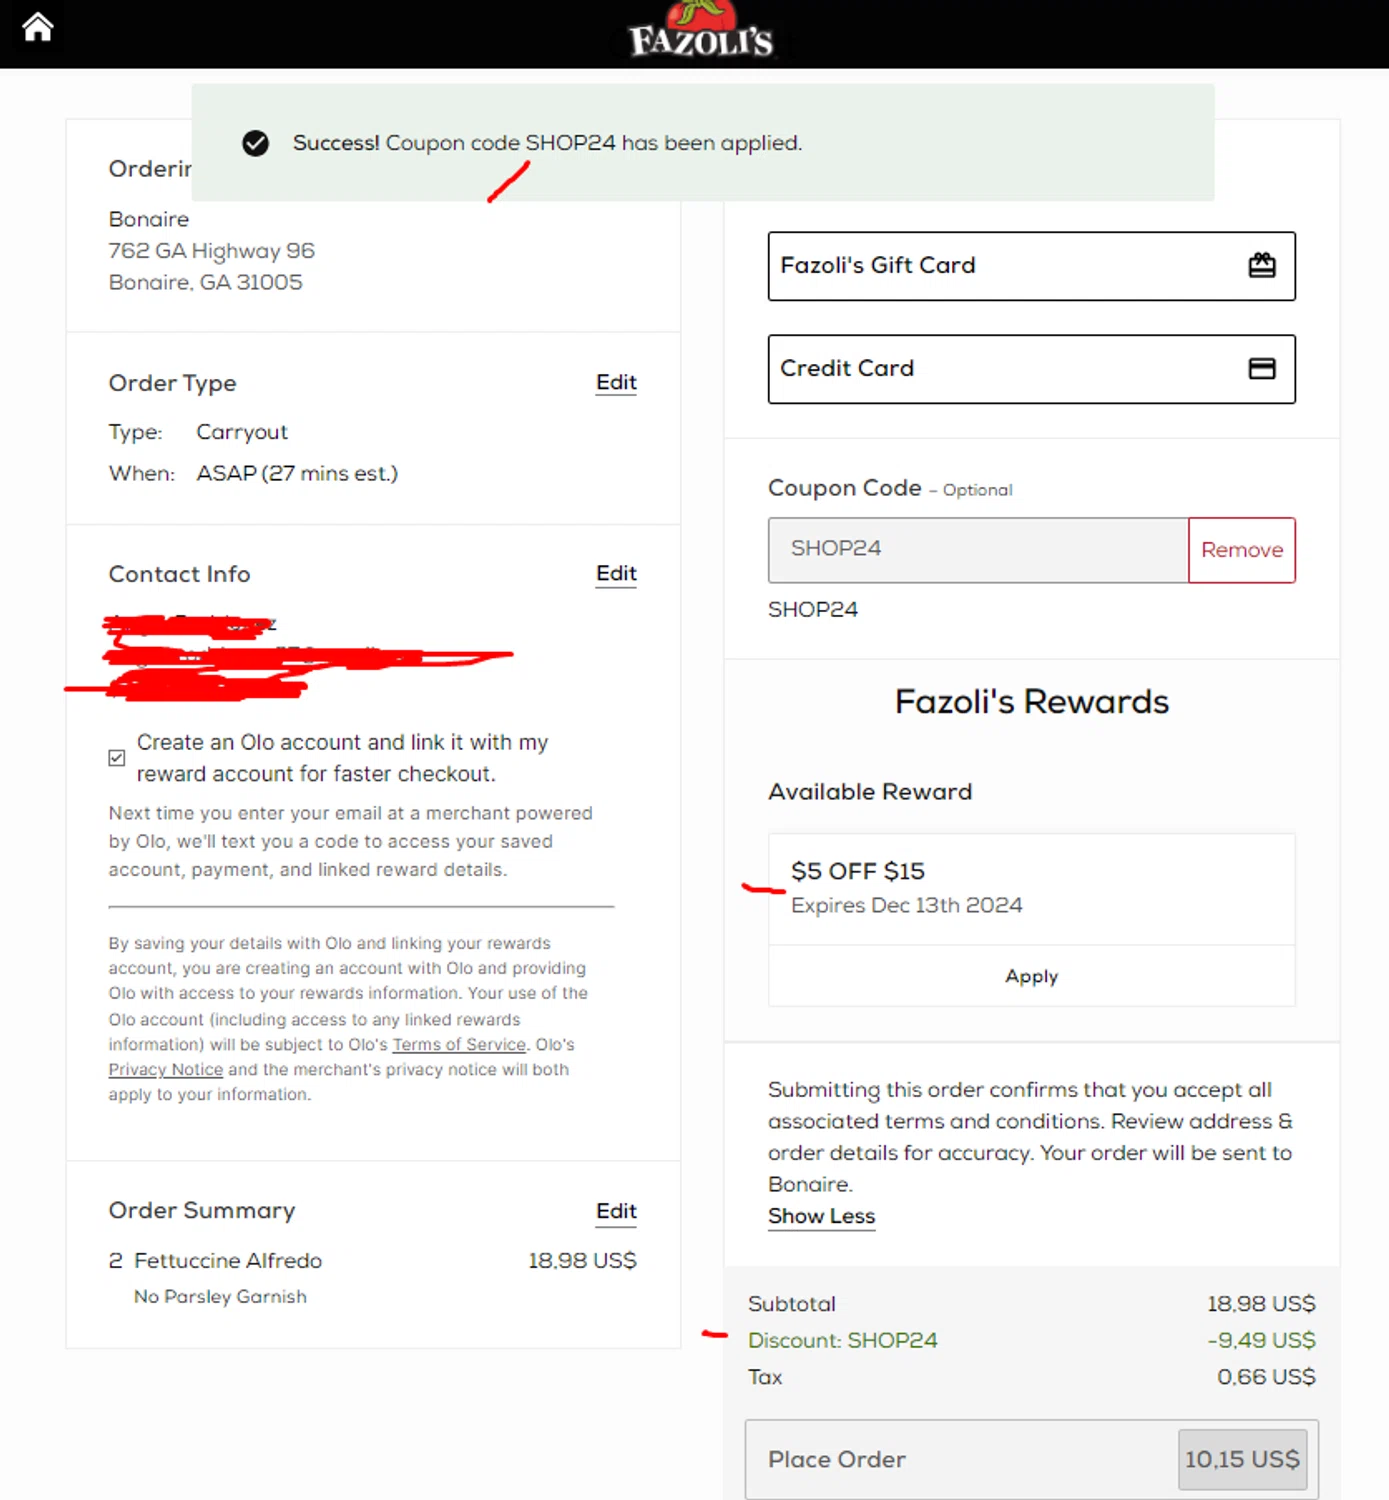Select the Discount: SHOP24 line

[843, 1340]
